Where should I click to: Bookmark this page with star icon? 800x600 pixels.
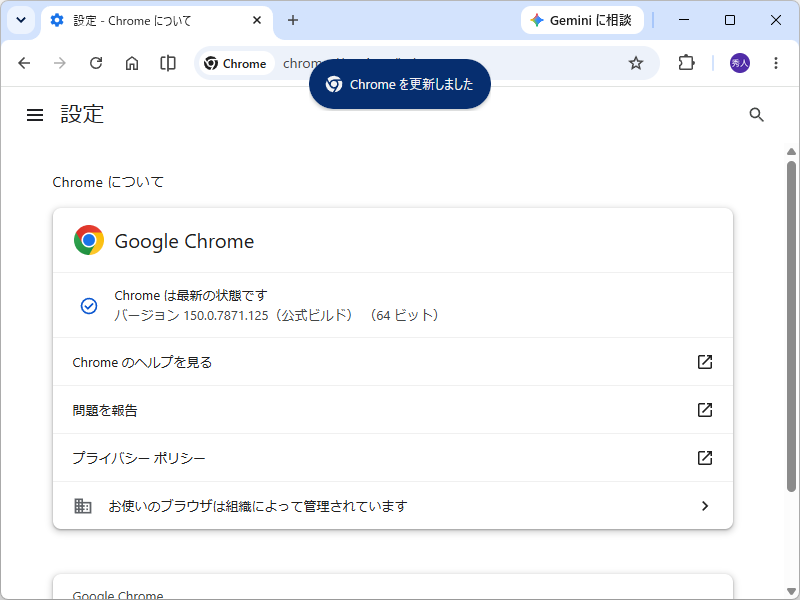pyautogui.click(x=636, y=63)
